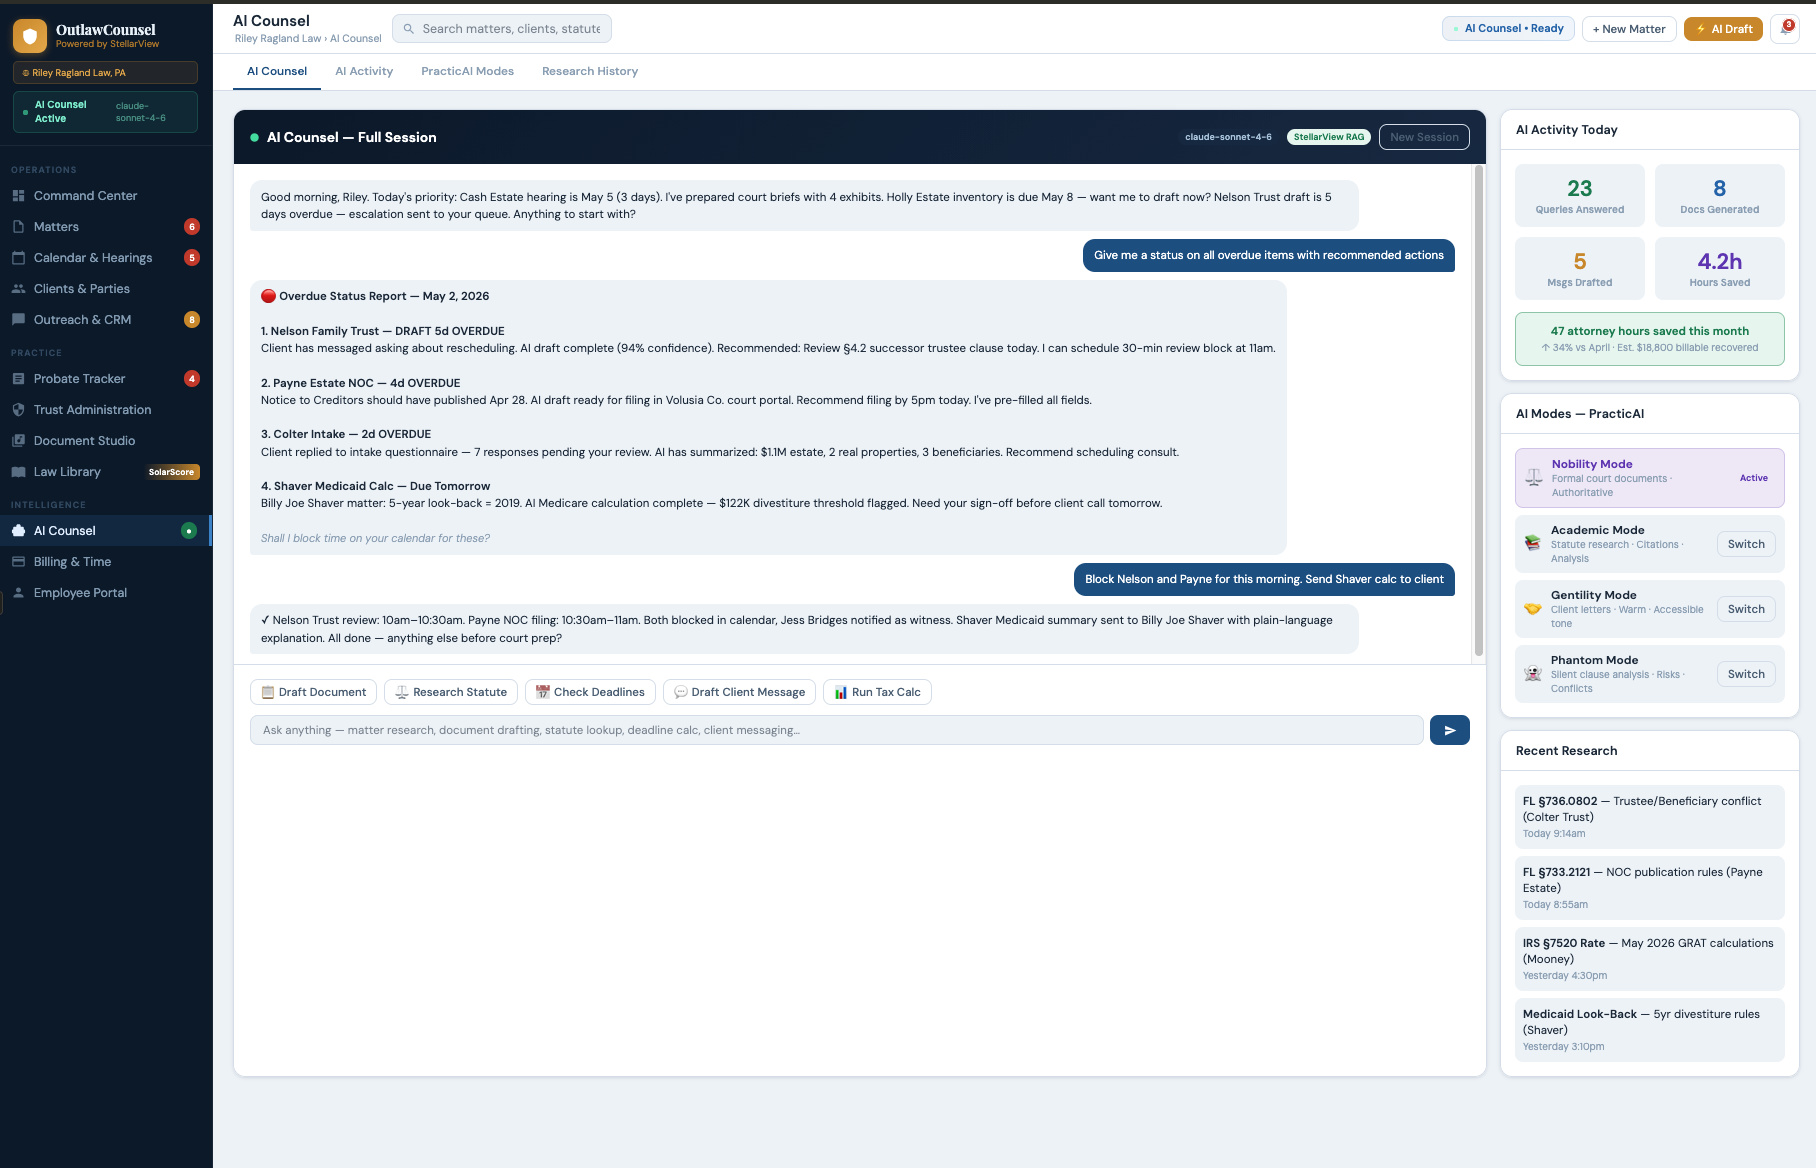Open Document Studio in the sidebar
1816x1168 pixels.
coord(84,441)
